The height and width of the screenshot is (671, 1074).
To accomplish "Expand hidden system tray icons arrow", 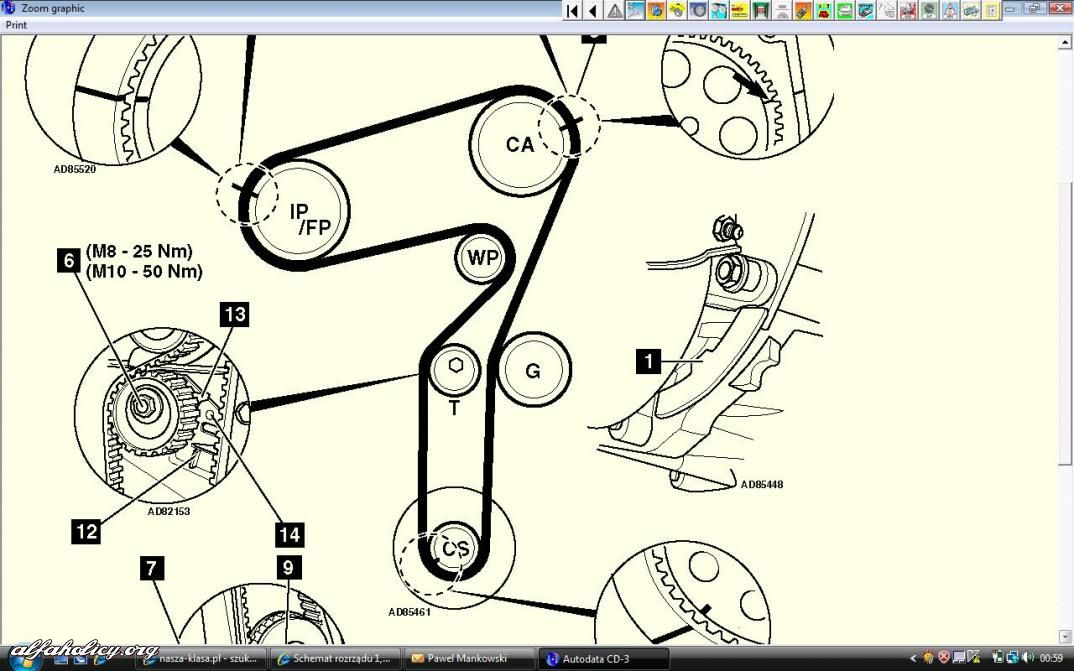I will (912, 659).
